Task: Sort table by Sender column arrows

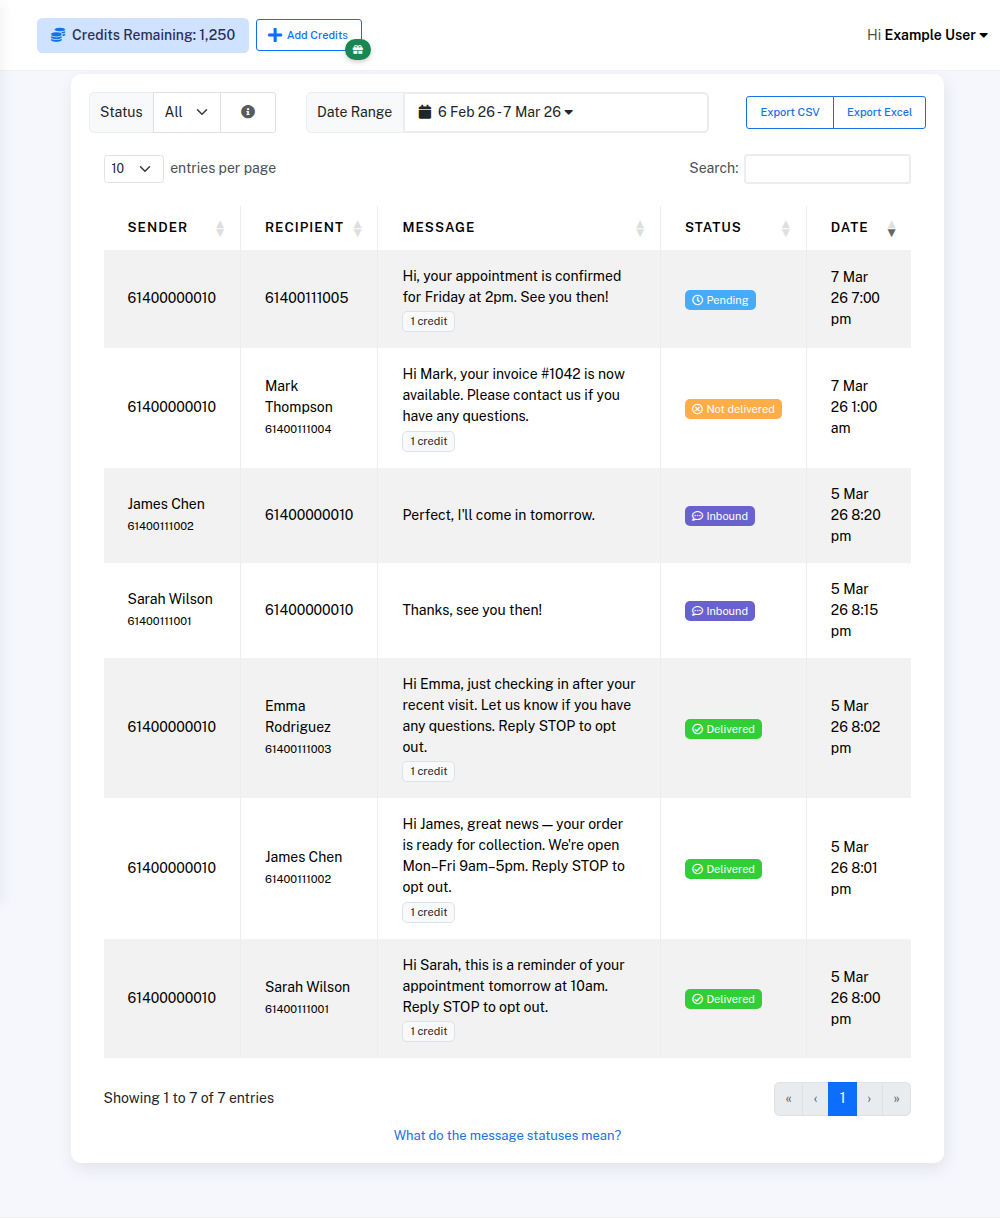Action: [220, 228]
